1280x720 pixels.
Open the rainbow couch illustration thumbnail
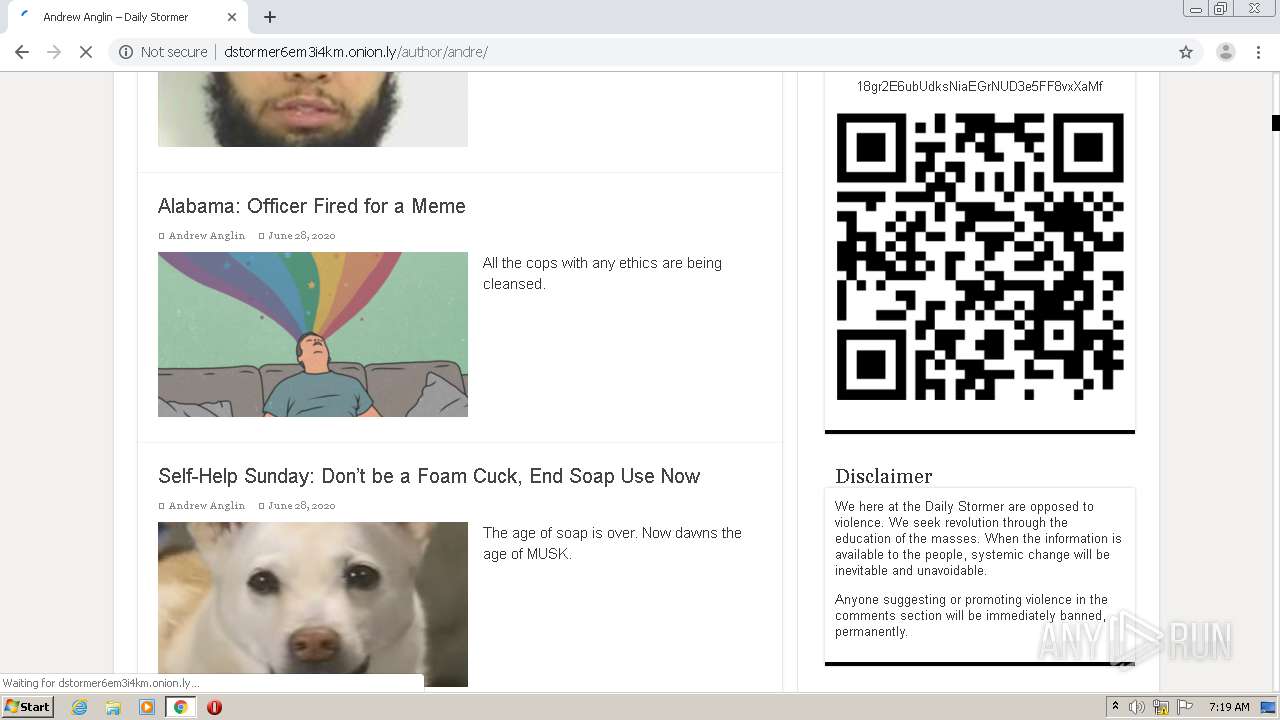point(313,334)
